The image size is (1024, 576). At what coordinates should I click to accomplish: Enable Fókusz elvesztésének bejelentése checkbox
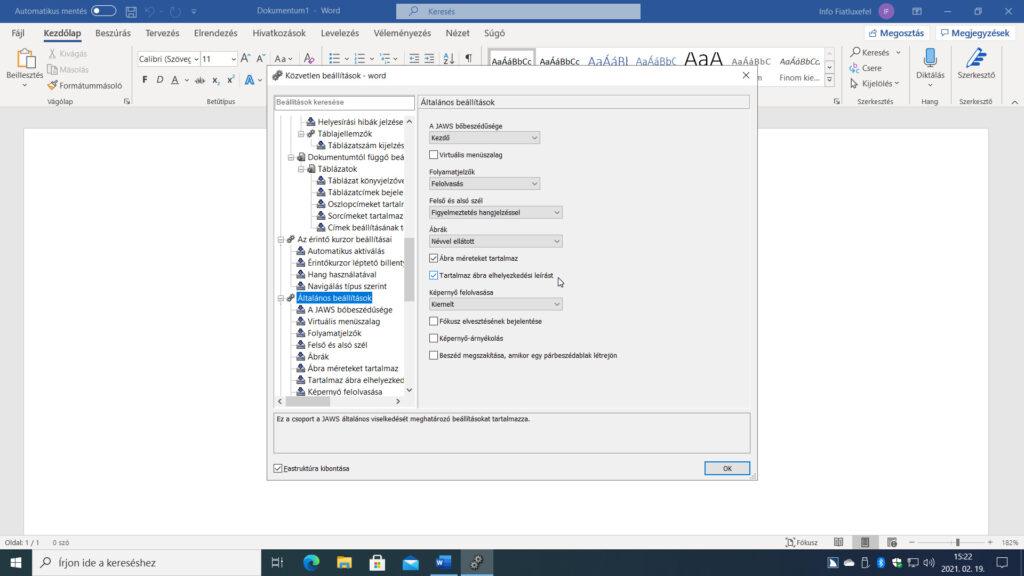coord(434,321)
